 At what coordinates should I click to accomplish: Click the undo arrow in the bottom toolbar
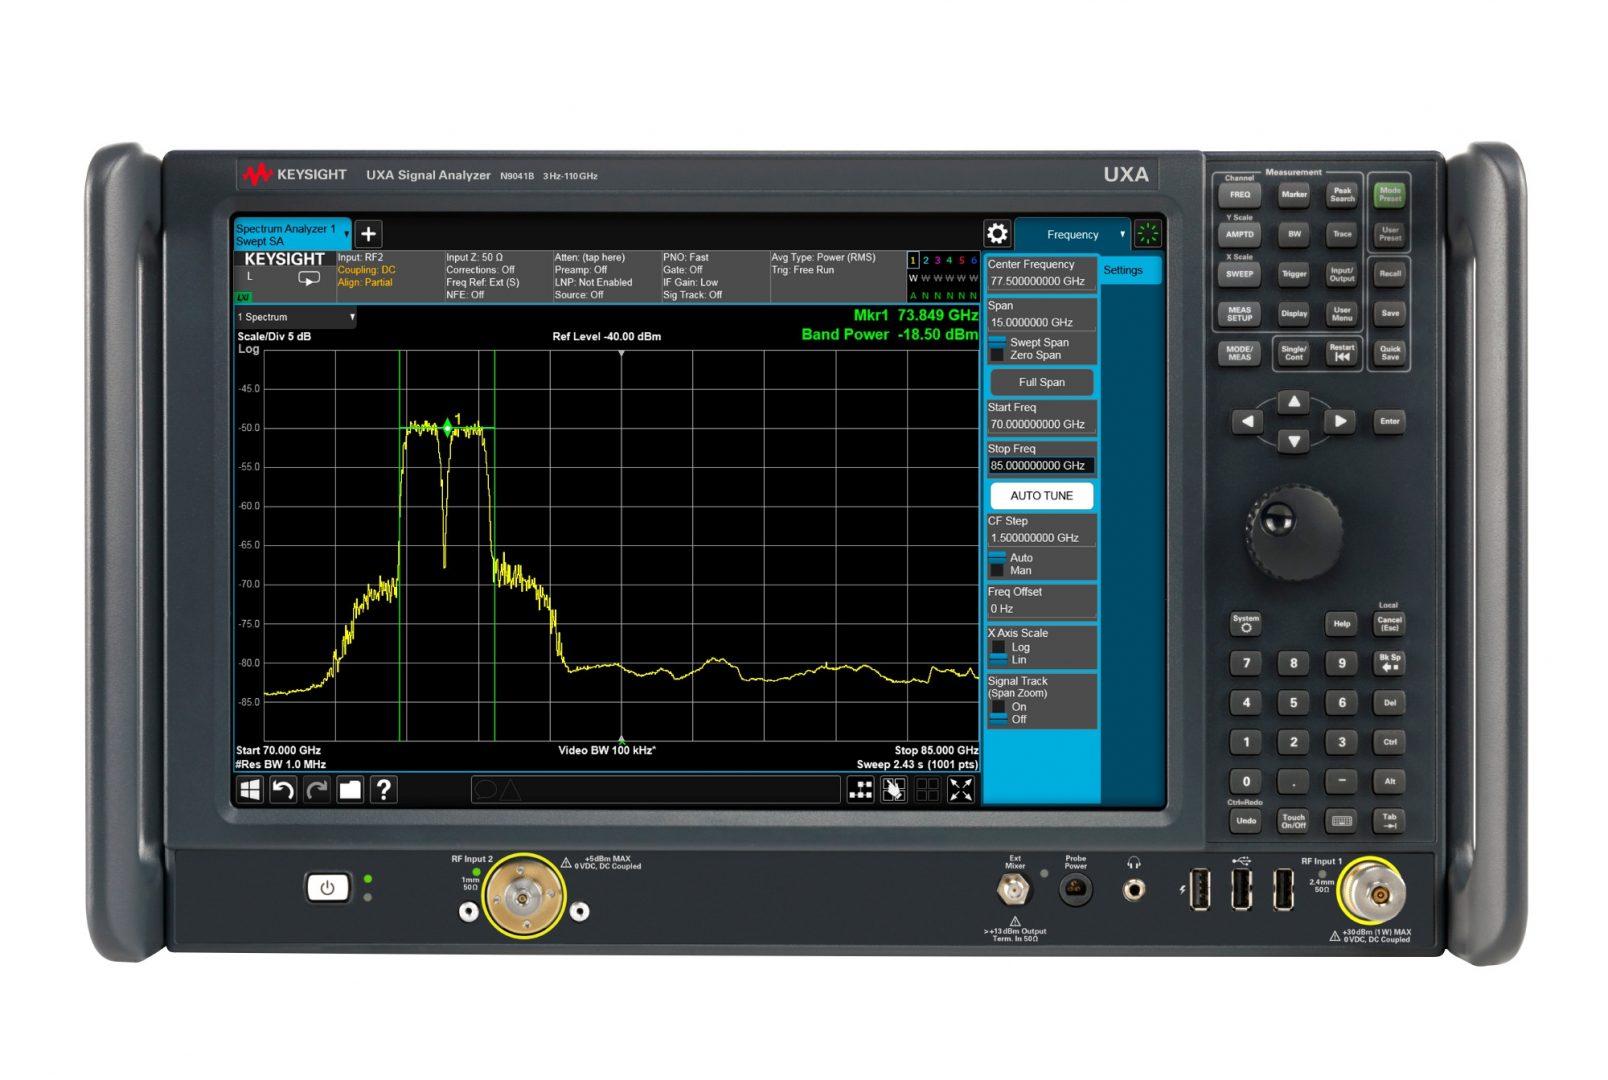283,790
